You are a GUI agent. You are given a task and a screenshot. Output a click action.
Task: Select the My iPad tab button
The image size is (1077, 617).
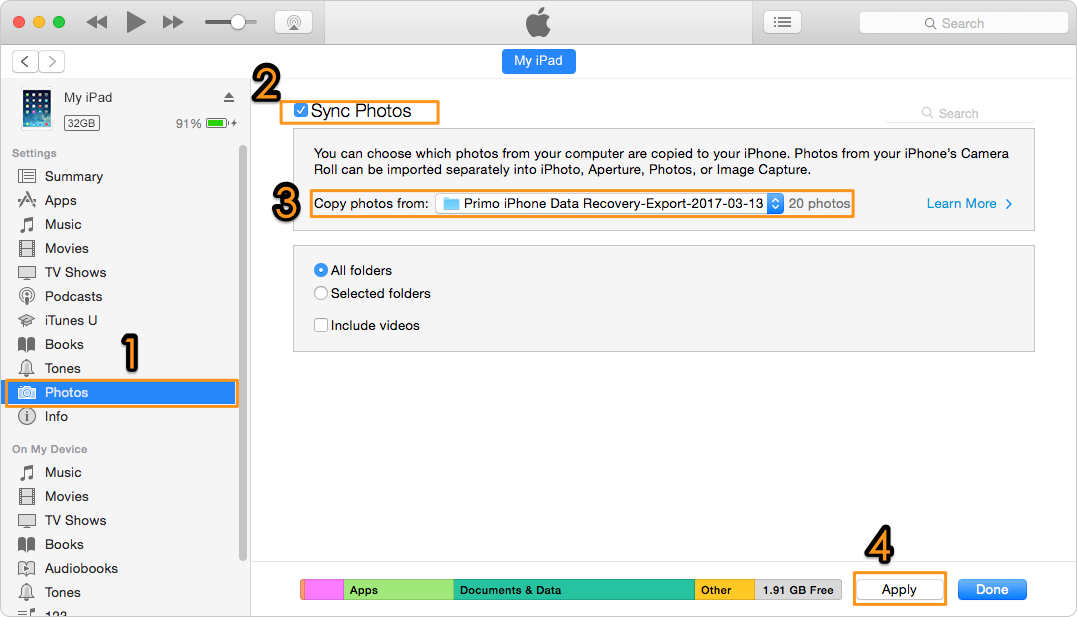tap(538, 61)
